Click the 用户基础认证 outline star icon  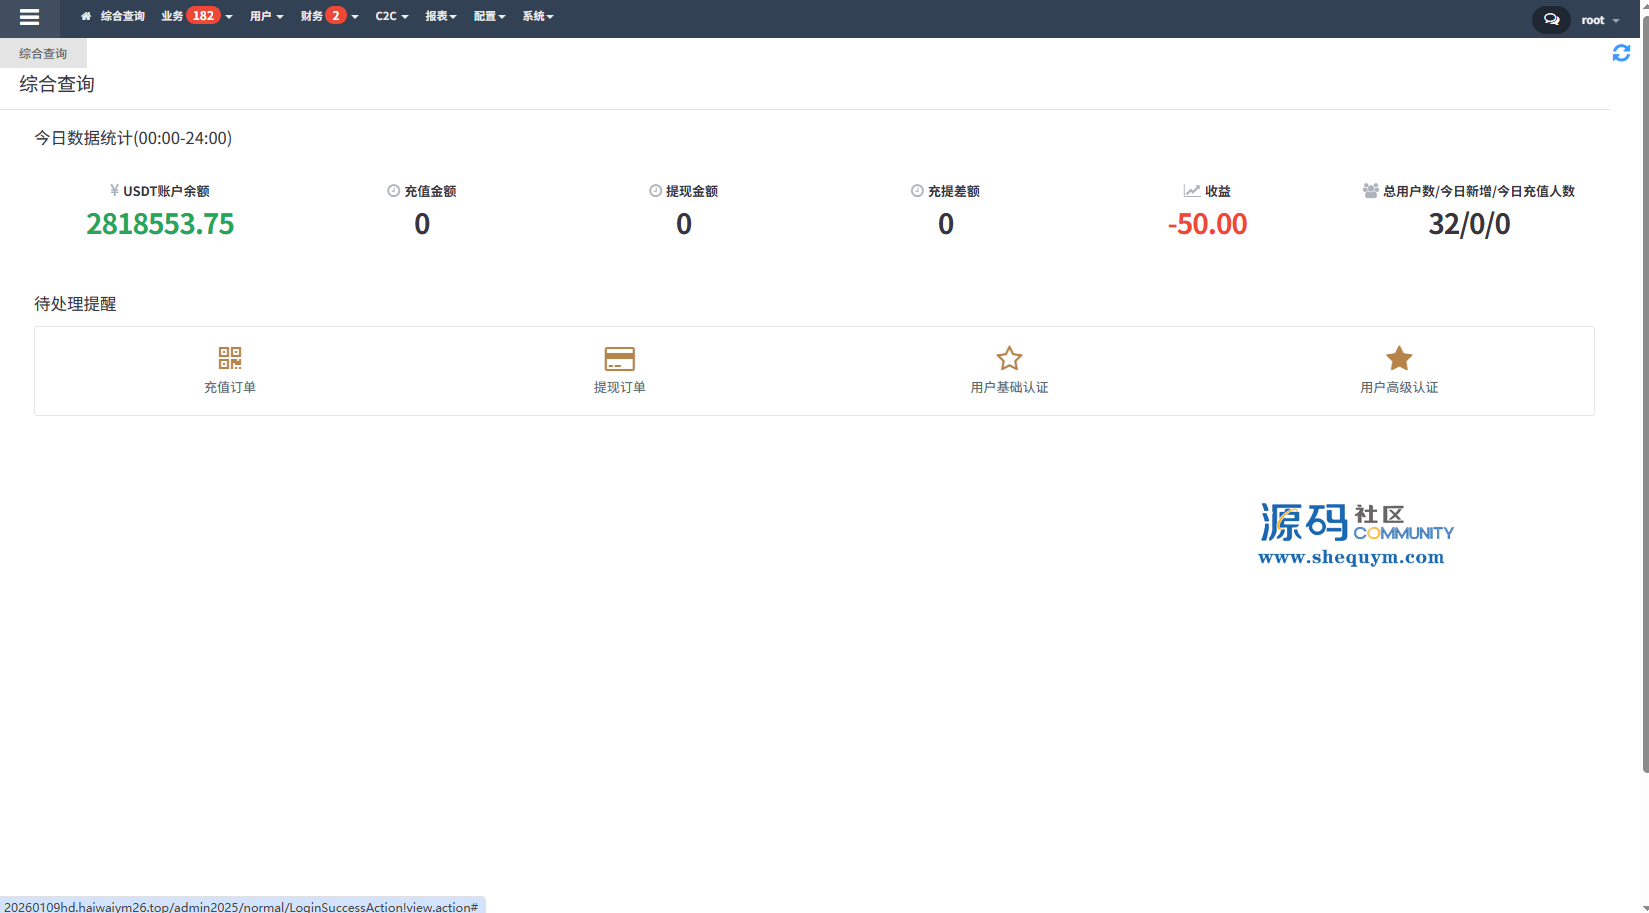[x=1009, y=358]
